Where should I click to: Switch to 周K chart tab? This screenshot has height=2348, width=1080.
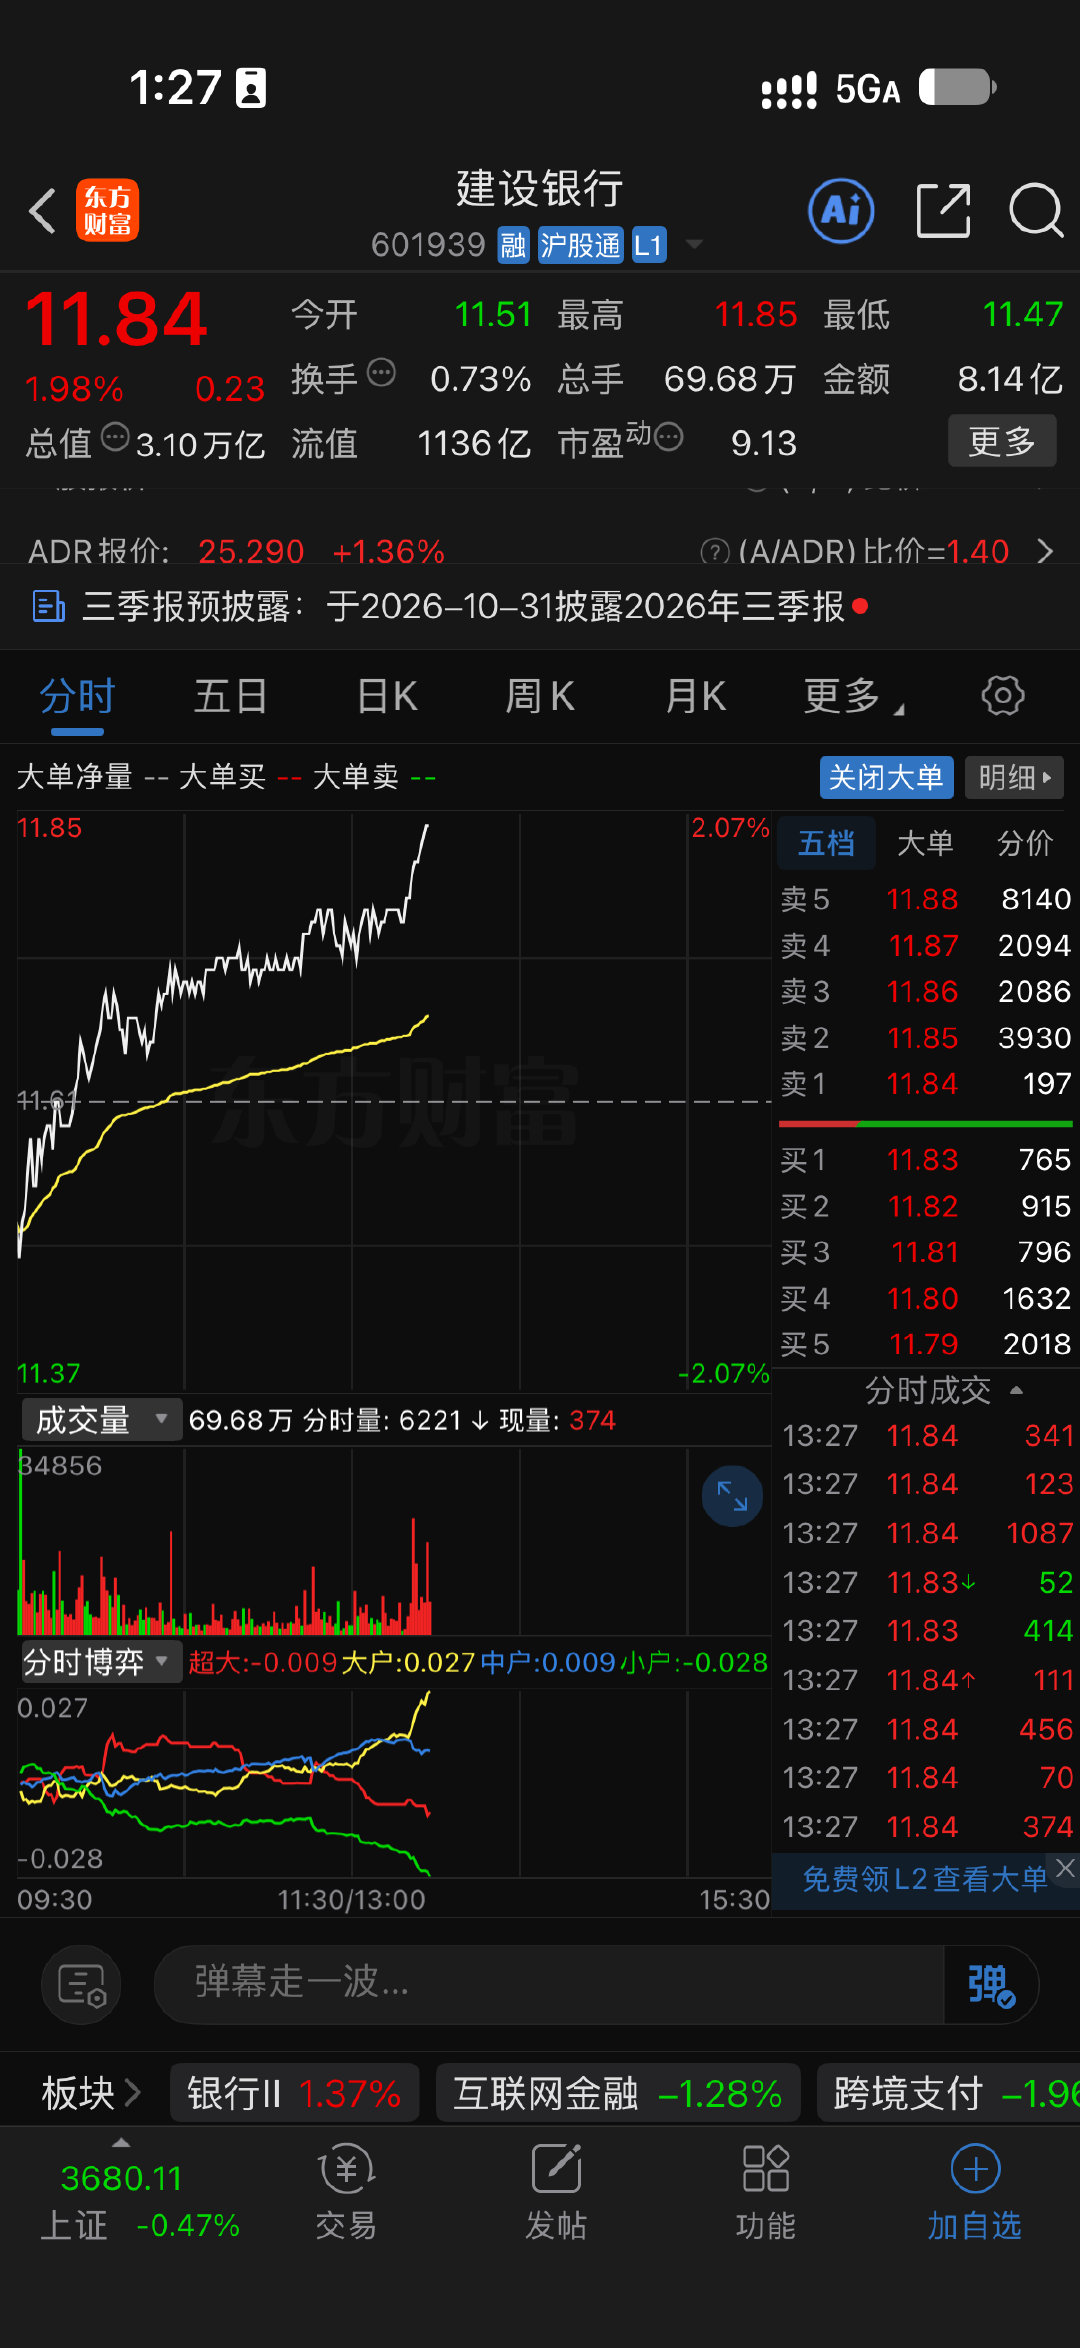pos(541,697)
